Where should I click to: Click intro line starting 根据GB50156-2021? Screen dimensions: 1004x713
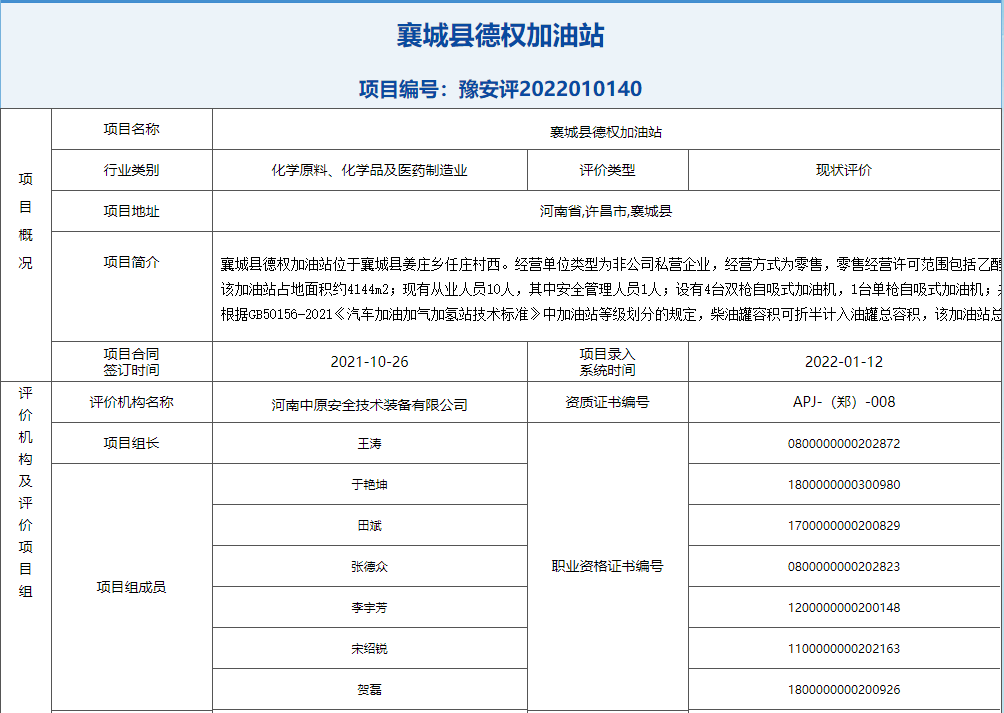(611, 315)
